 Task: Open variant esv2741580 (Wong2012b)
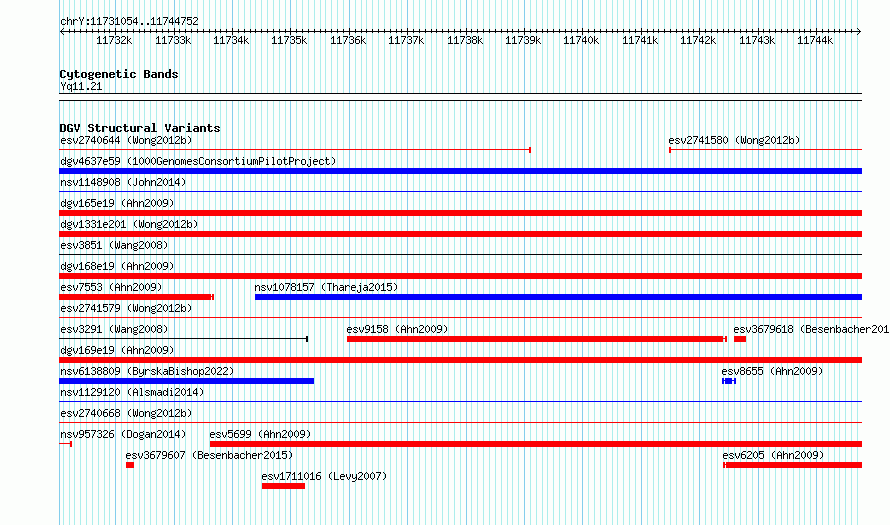pyautogui.click(x=734, y=140)
